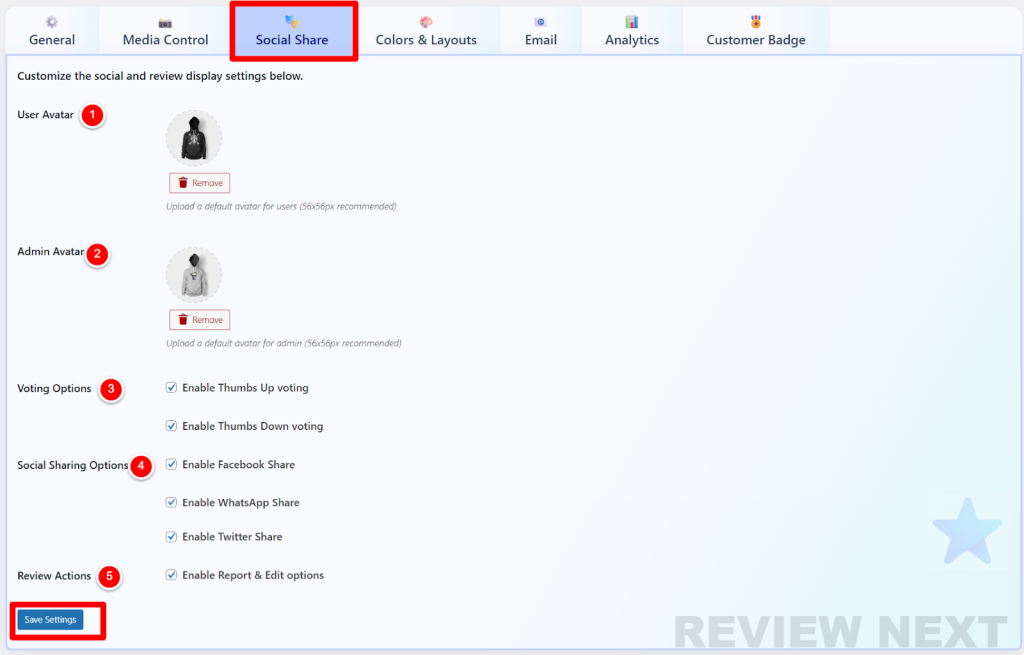Click the large star icon at bottom right
This screenshot has height=655, width=1024.
tap(967, 528)
